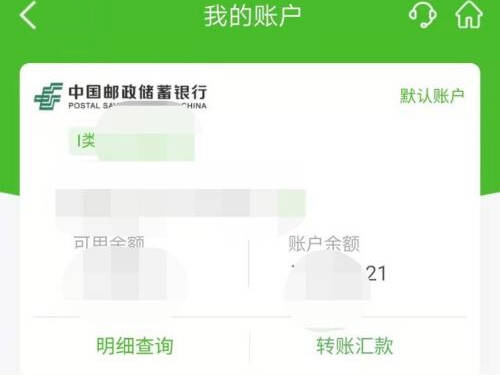Go to the home page via house icon
This screenshot has width=500, height=375.
tap(469, 15)
